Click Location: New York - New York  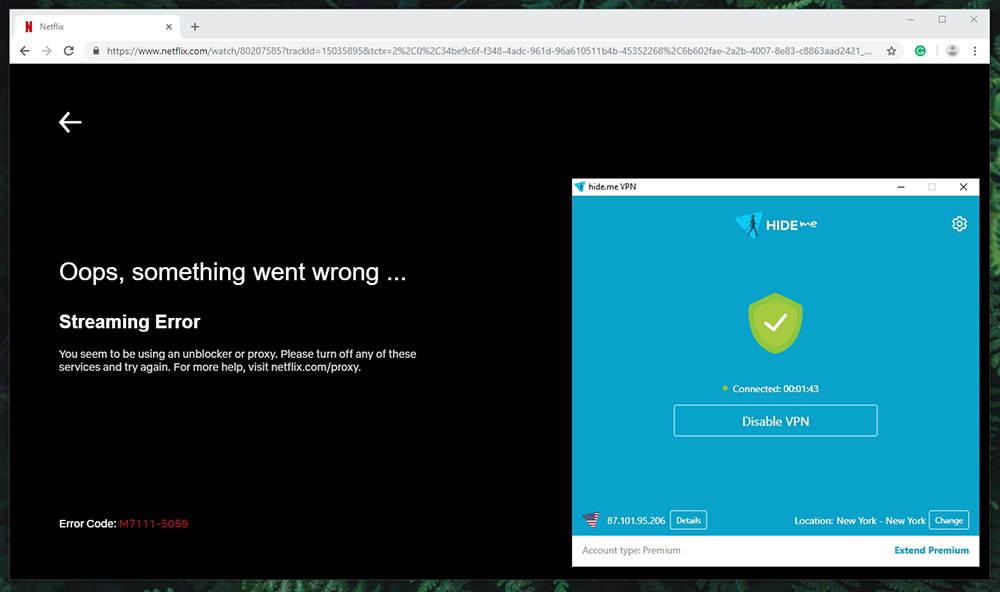tap(860, 521)
